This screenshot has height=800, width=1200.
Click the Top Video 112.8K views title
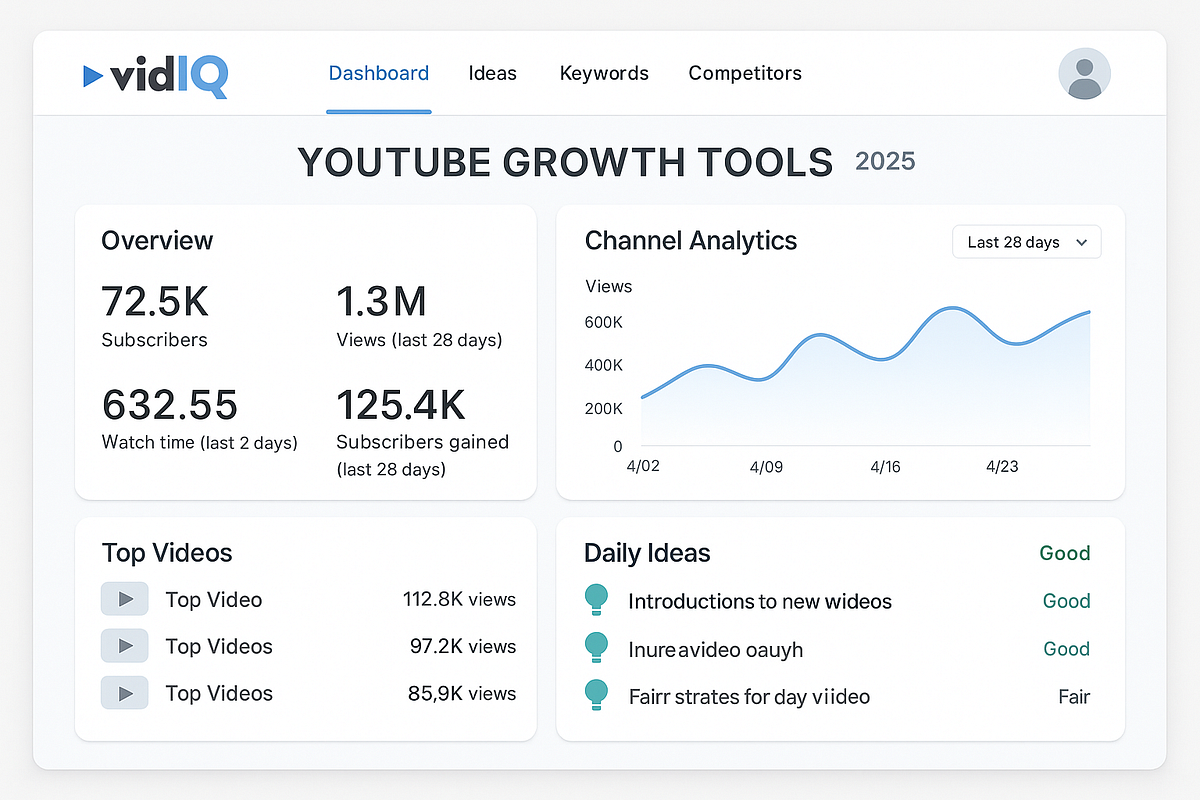[x=214, y=600]
